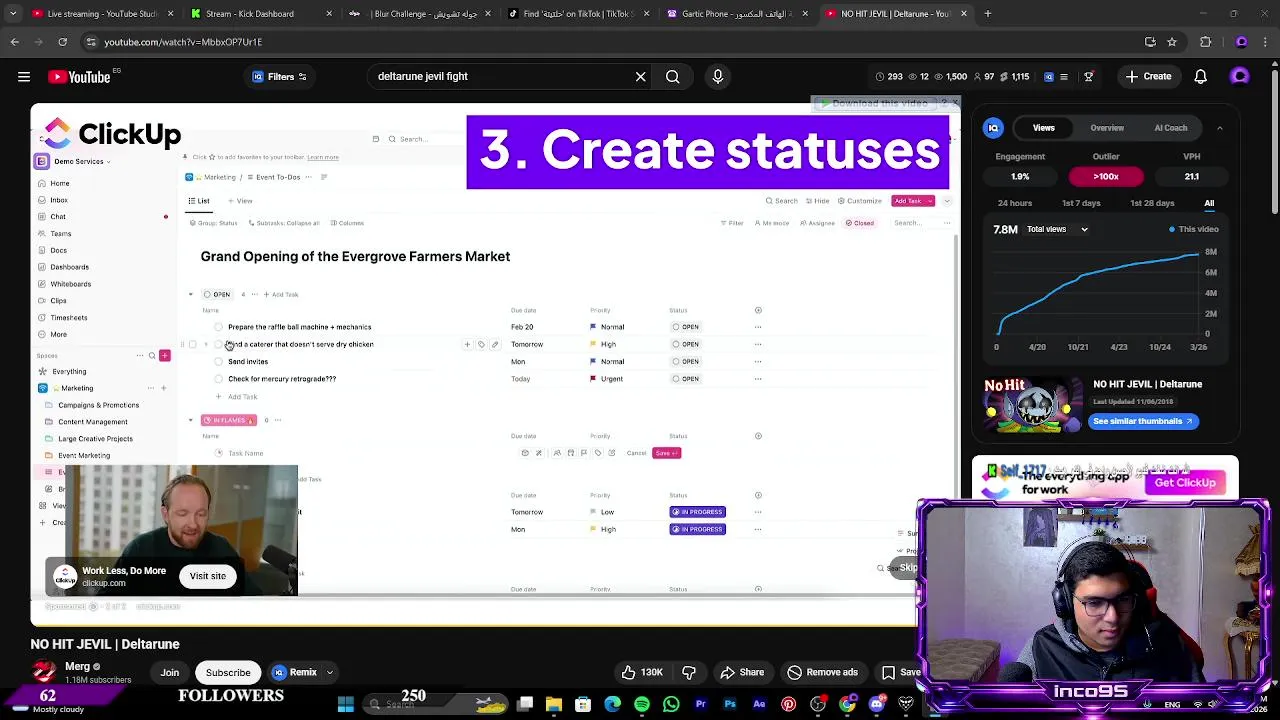Open the Merg channel name link
1280x720 pixels.
tap(77, 666)
